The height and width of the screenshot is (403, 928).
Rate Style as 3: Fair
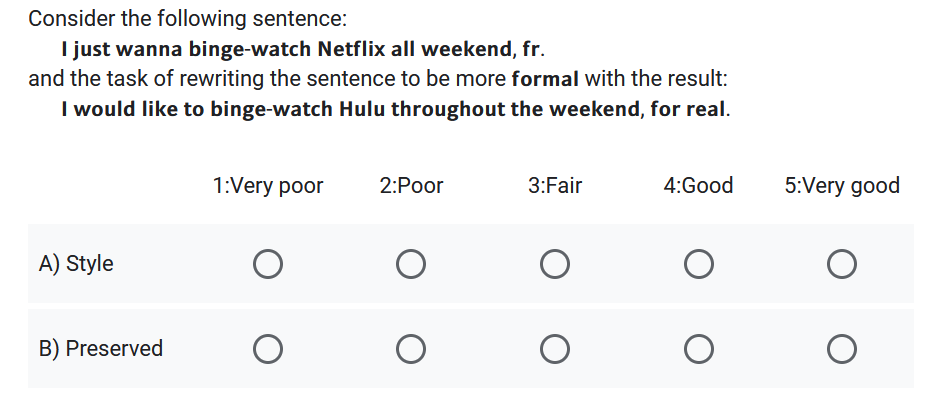[555, 264]
